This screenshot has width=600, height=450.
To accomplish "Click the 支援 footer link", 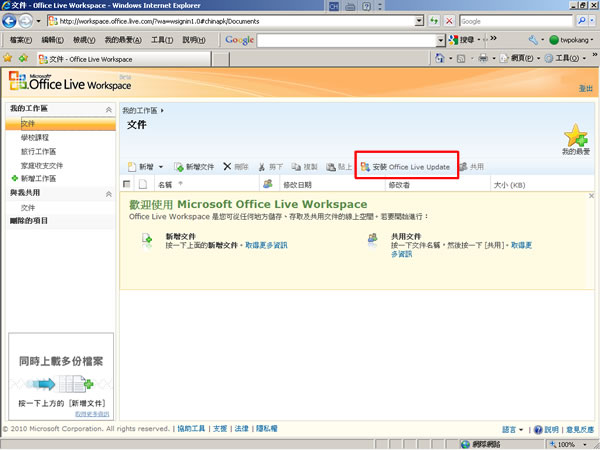I will tap(220, 429).
